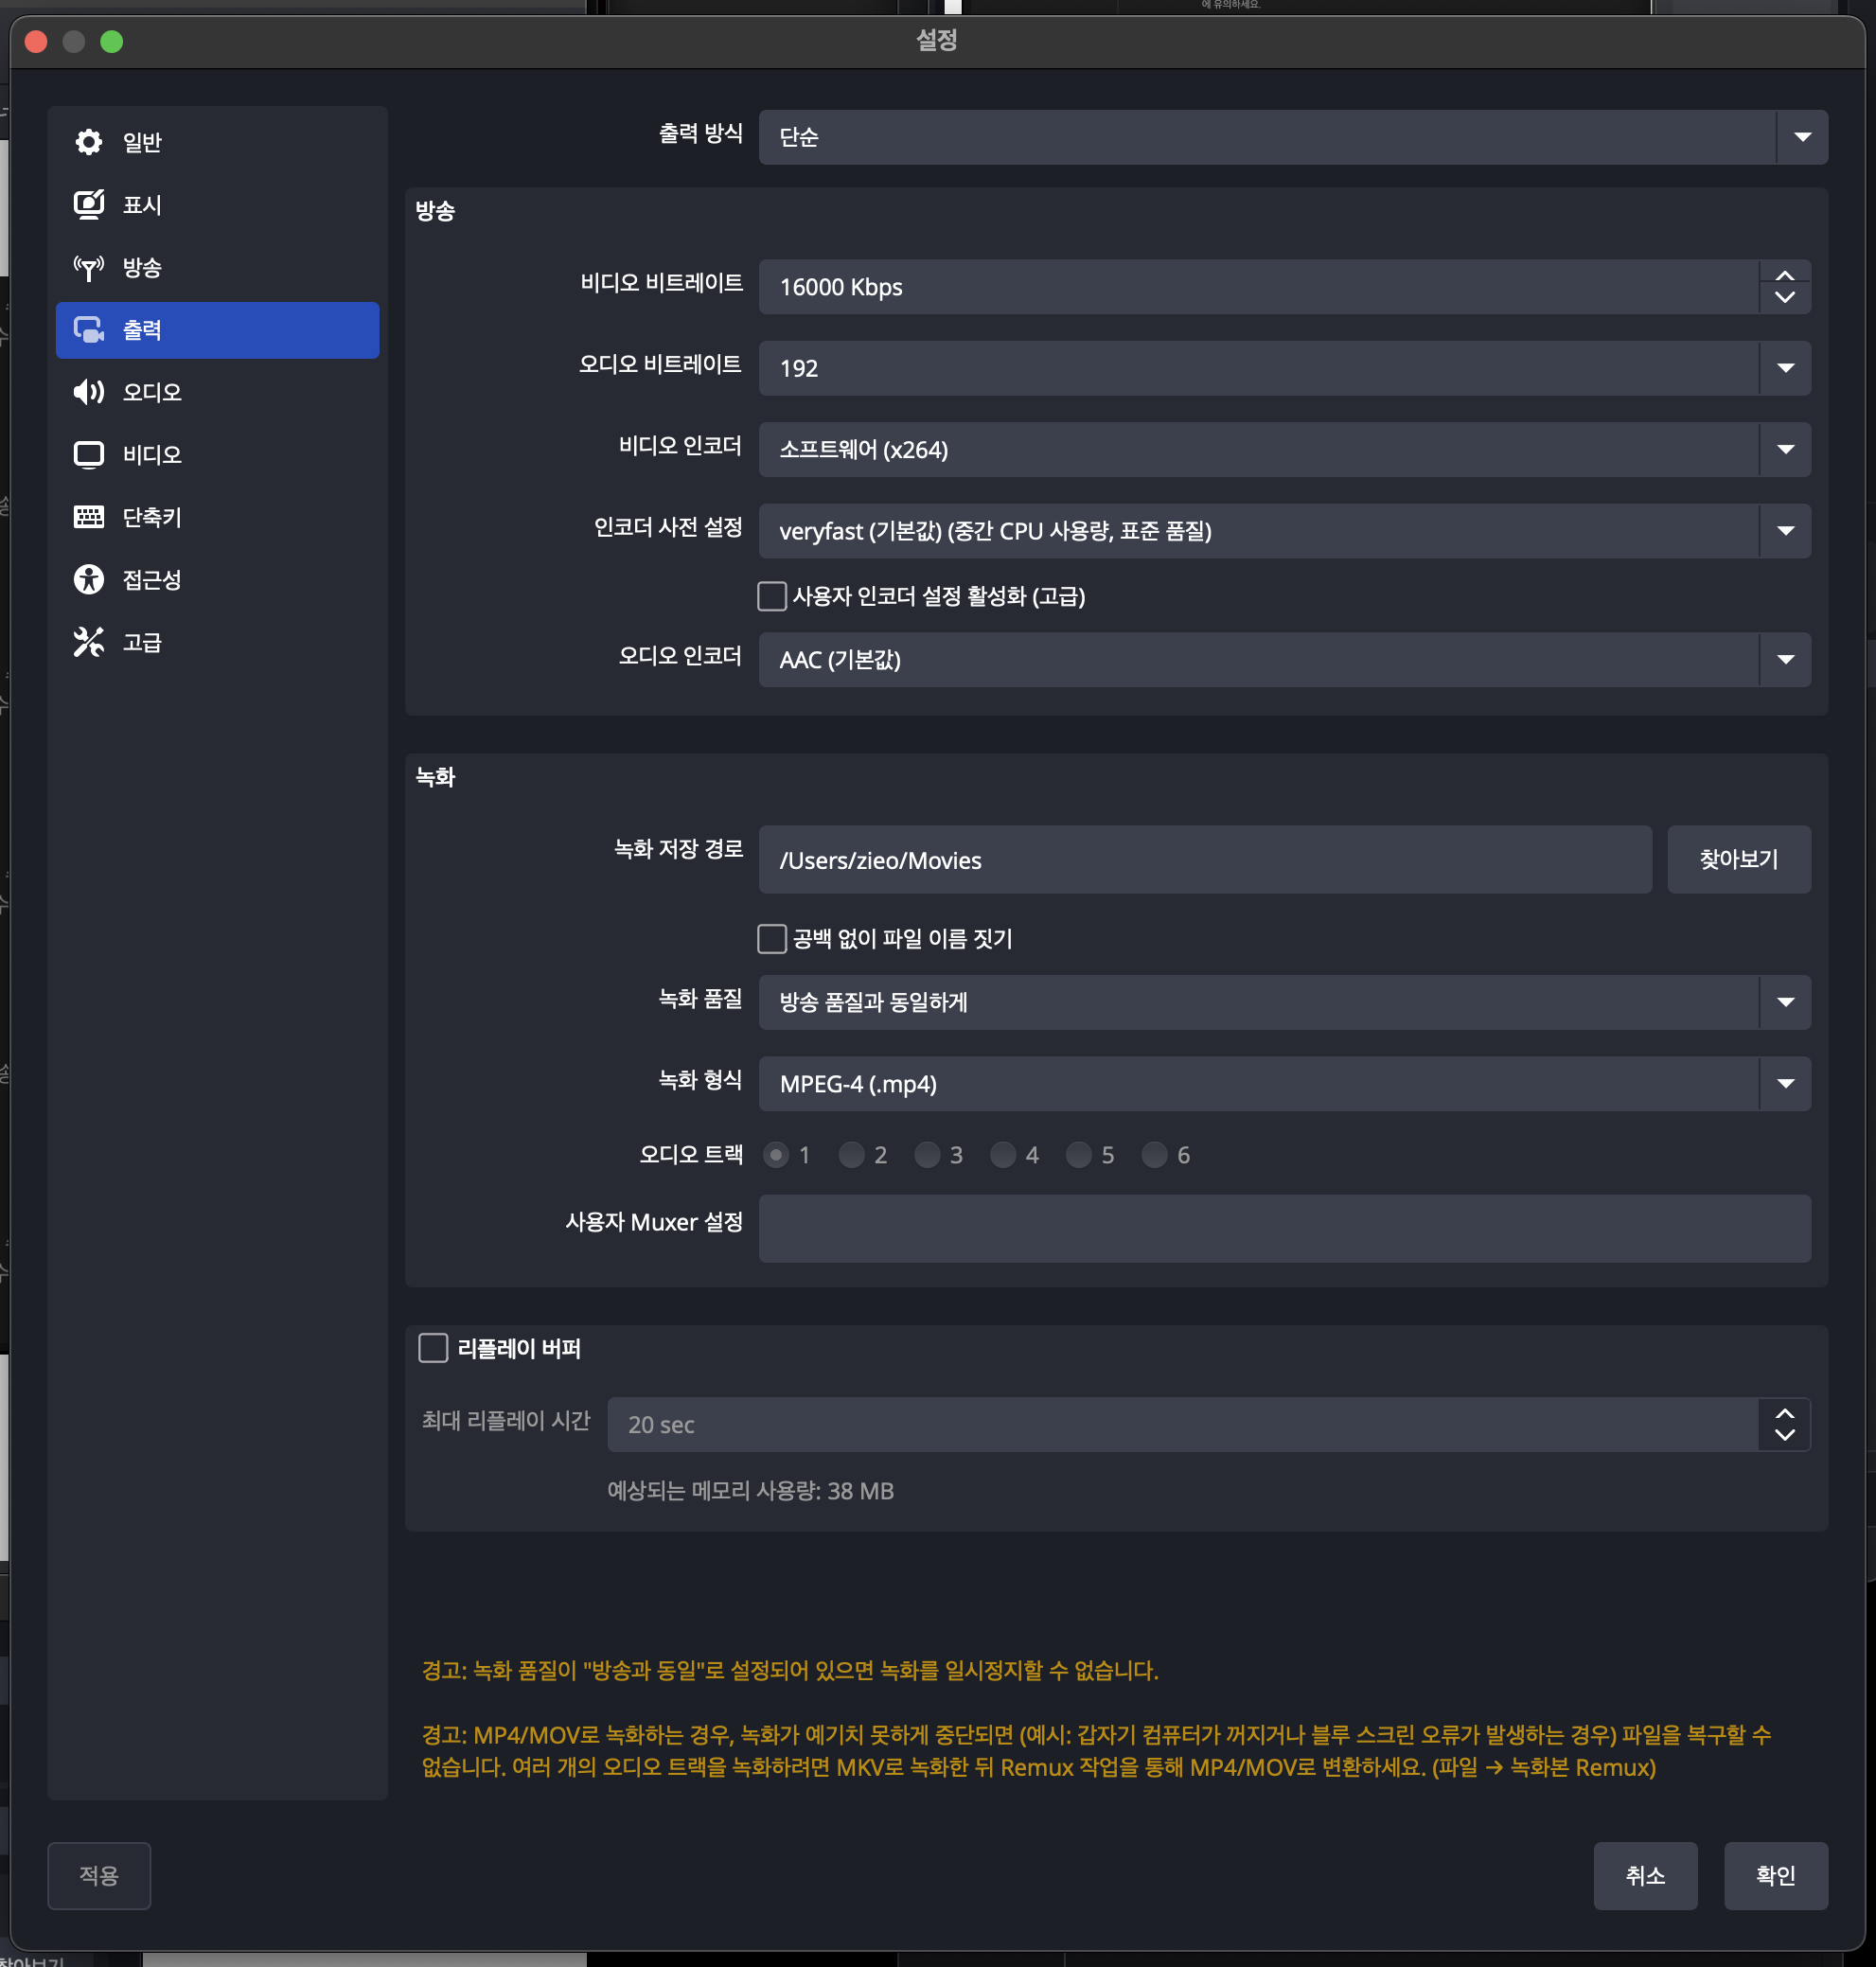Image resolution: width=1876 pixels, height=1967 pixels.
Task: Click the General (일반) gear icon
Action: (88, 142)
